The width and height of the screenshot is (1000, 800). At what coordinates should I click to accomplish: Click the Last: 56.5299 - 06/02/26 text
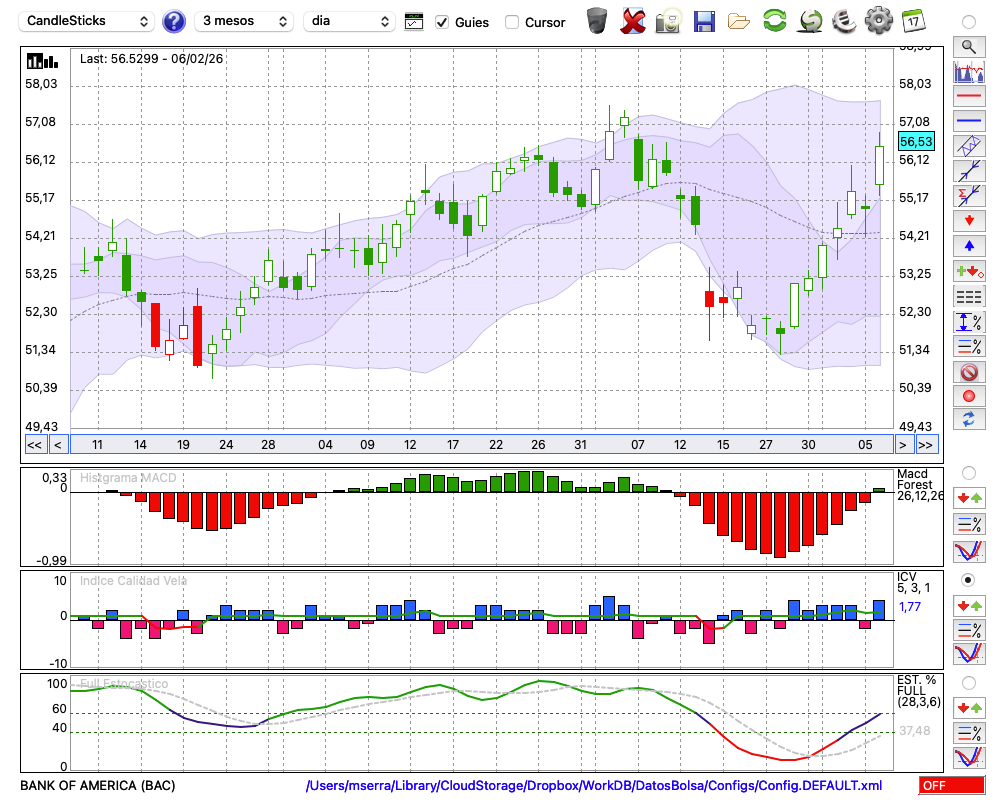[151, 59]
